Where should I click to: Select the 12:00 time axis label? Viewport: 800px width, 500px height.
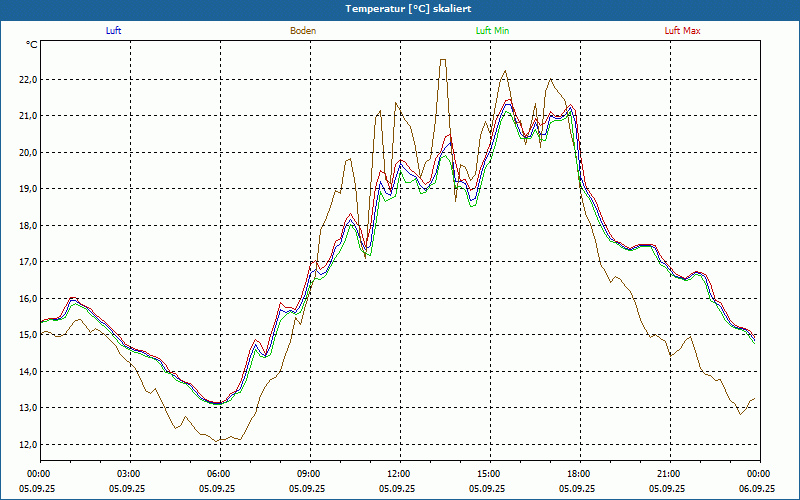coord(399,474)
